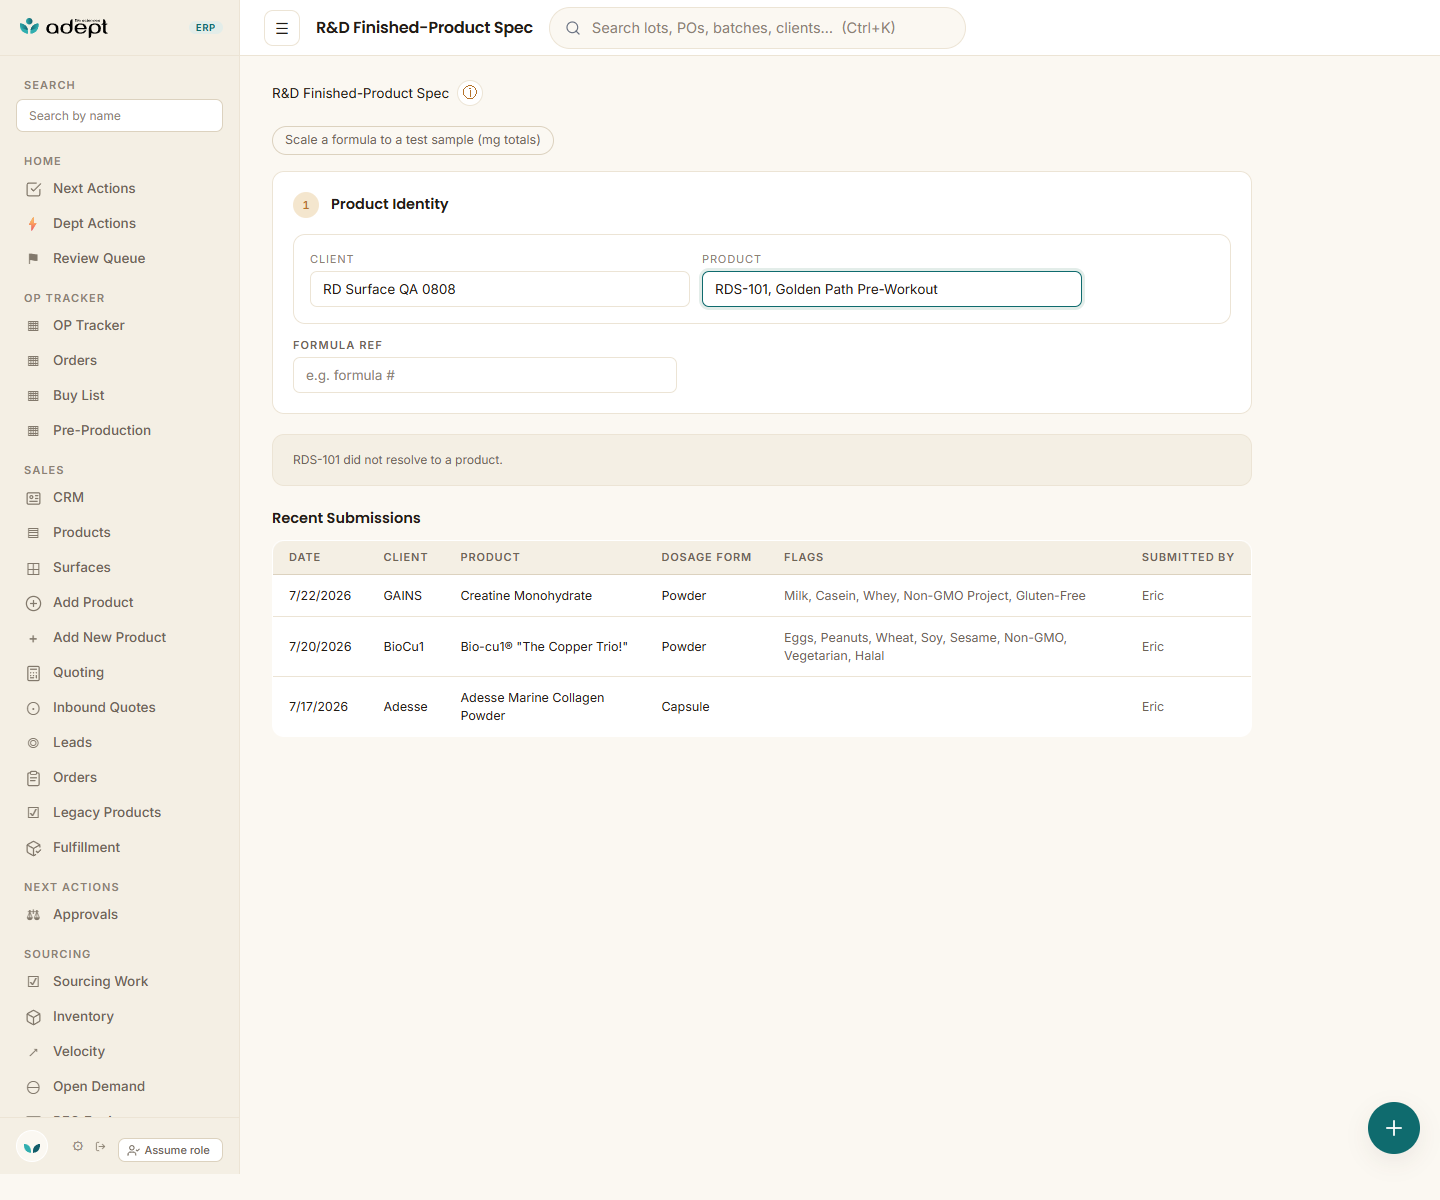This screenshot has height=1200, width=1440.
Task: Click the info icon beside R&D Finished-Product Spec
Action: tap(470, 93)
